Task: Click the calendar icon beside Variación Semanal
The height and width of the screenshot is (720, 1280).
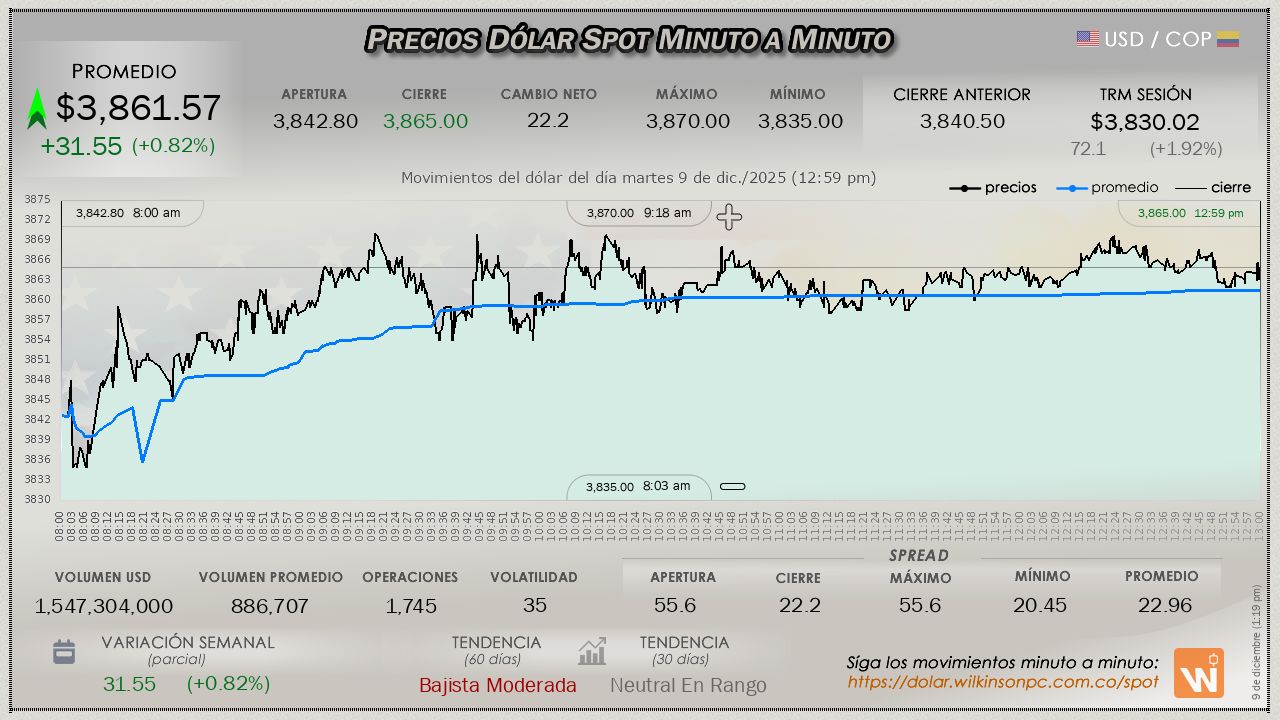Action: point(64,653)
